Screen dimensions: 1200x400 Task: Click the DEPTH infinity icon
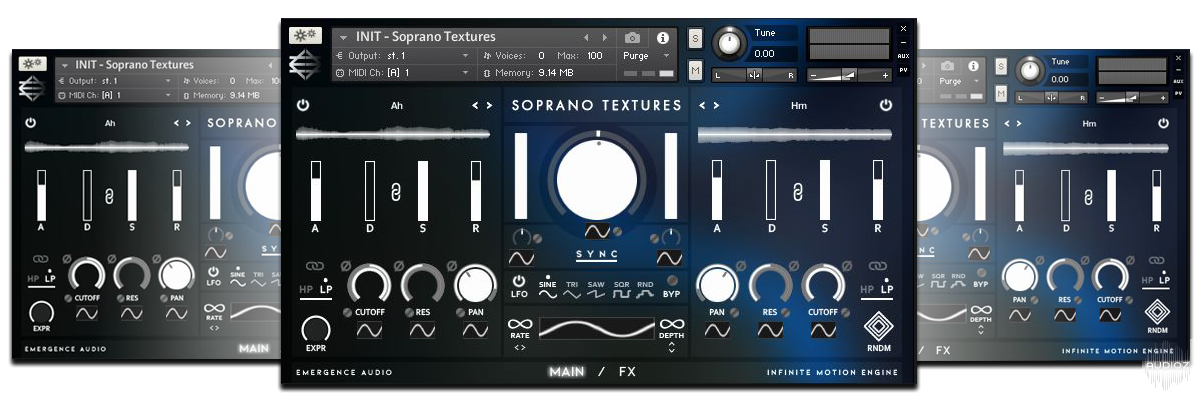tap(672, 324)
